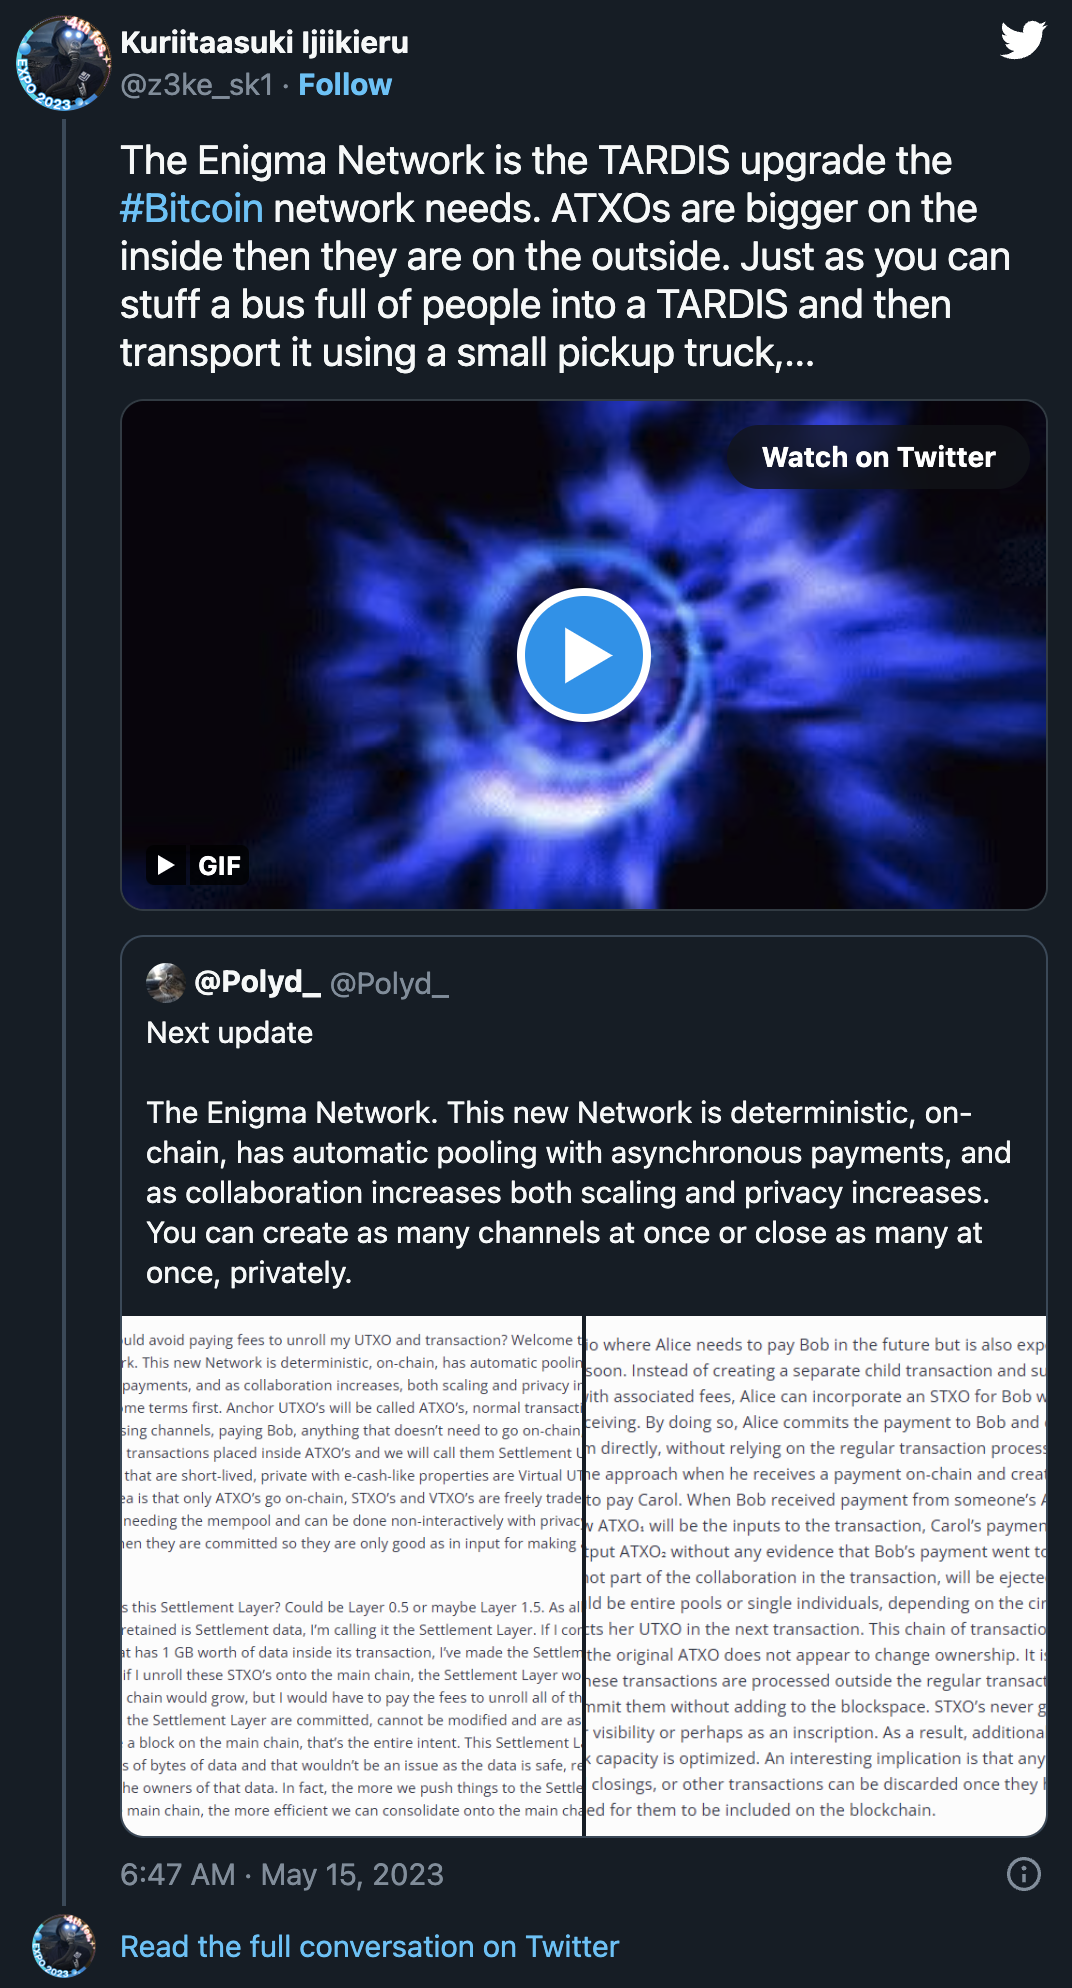Click the small GIF play badge
This screenshot has height=1988, width=1072.
point(166,865)
